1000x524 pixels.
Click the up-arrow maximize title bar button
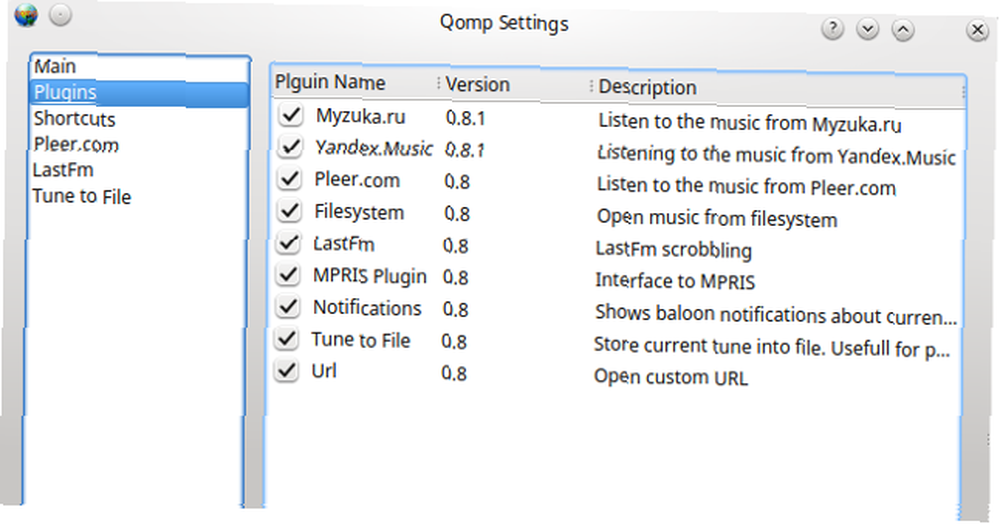[x=903, y=29]
